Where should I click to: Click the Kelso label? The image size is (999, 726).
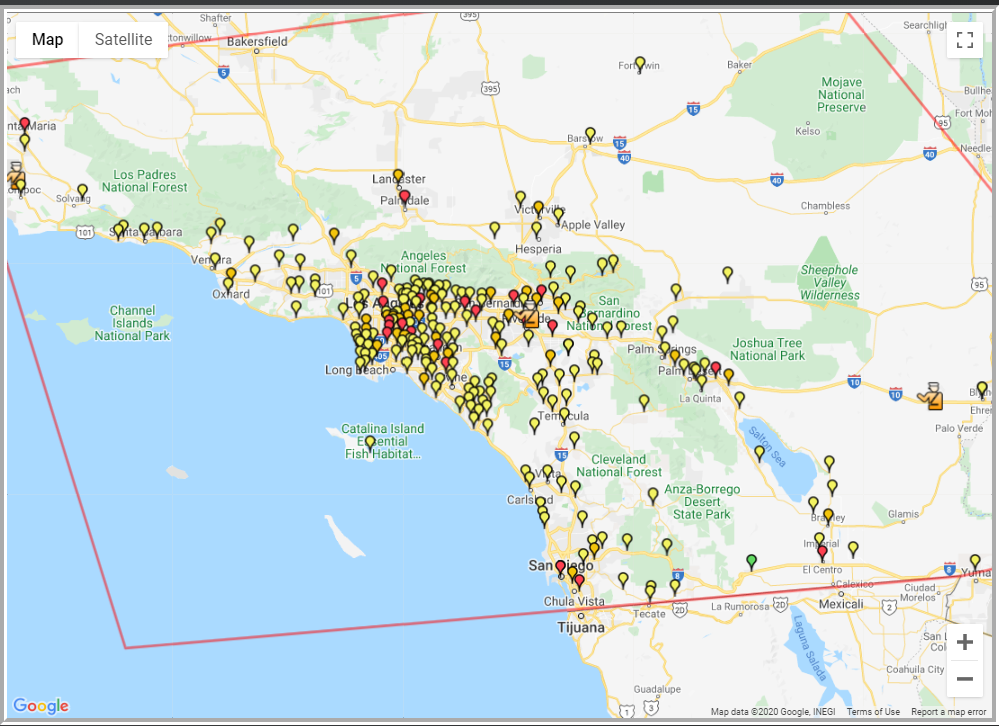point(807,131)
